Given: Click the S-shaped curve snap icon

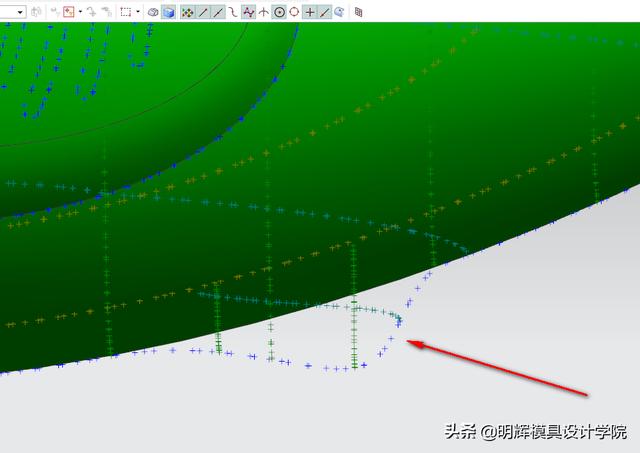Looking at the screenshot, I should [233, 12].
